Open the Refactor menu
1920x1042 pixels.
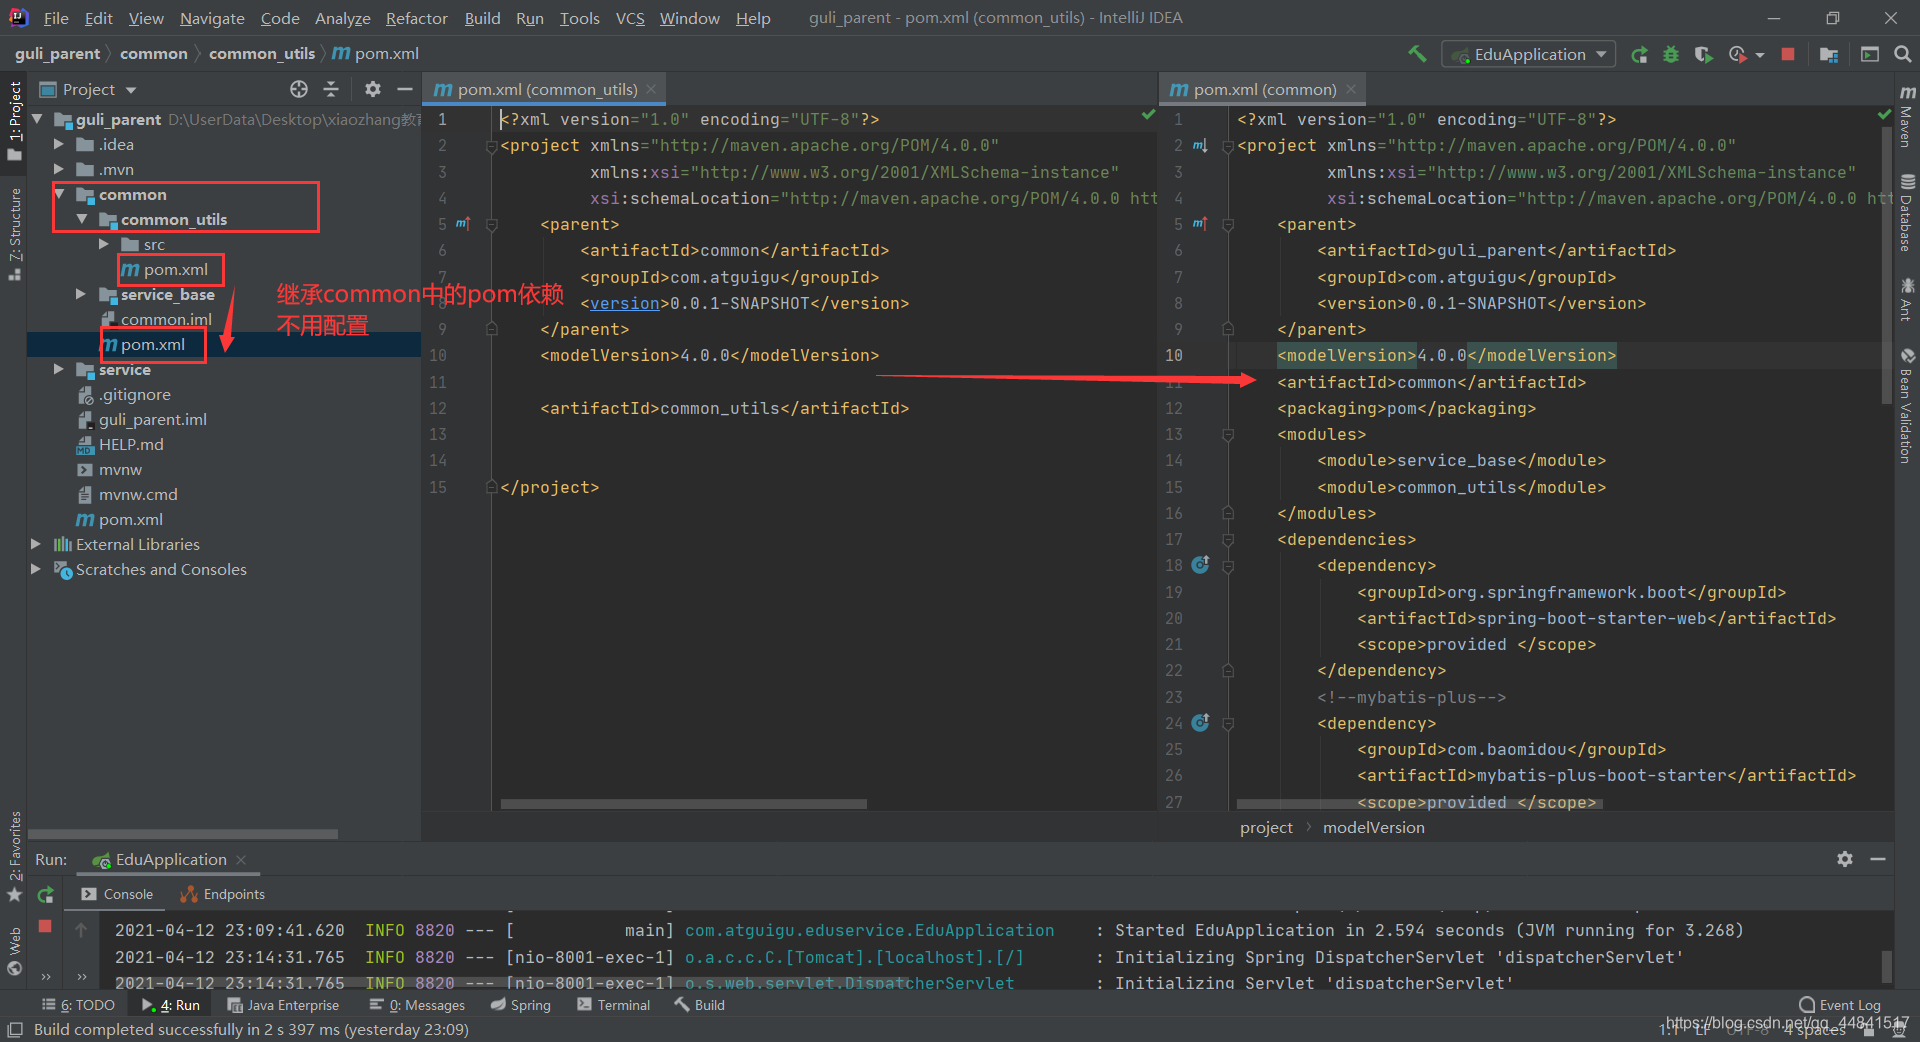coord(416,18)
